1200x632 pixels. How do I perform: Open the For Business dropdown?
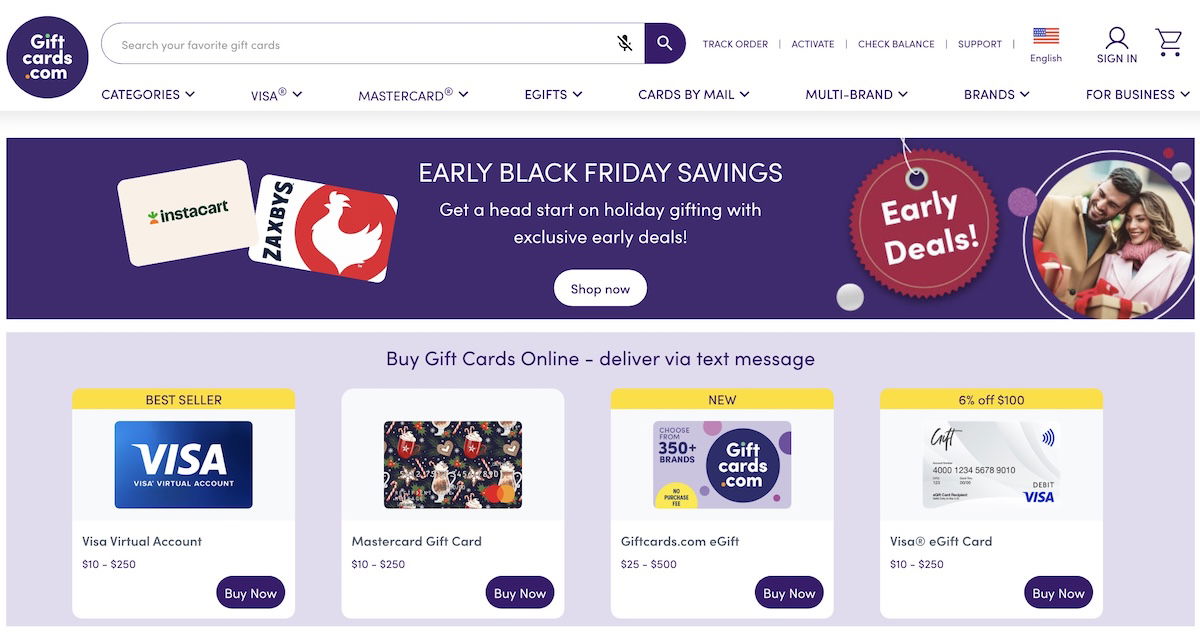[x=1137, y=94]
